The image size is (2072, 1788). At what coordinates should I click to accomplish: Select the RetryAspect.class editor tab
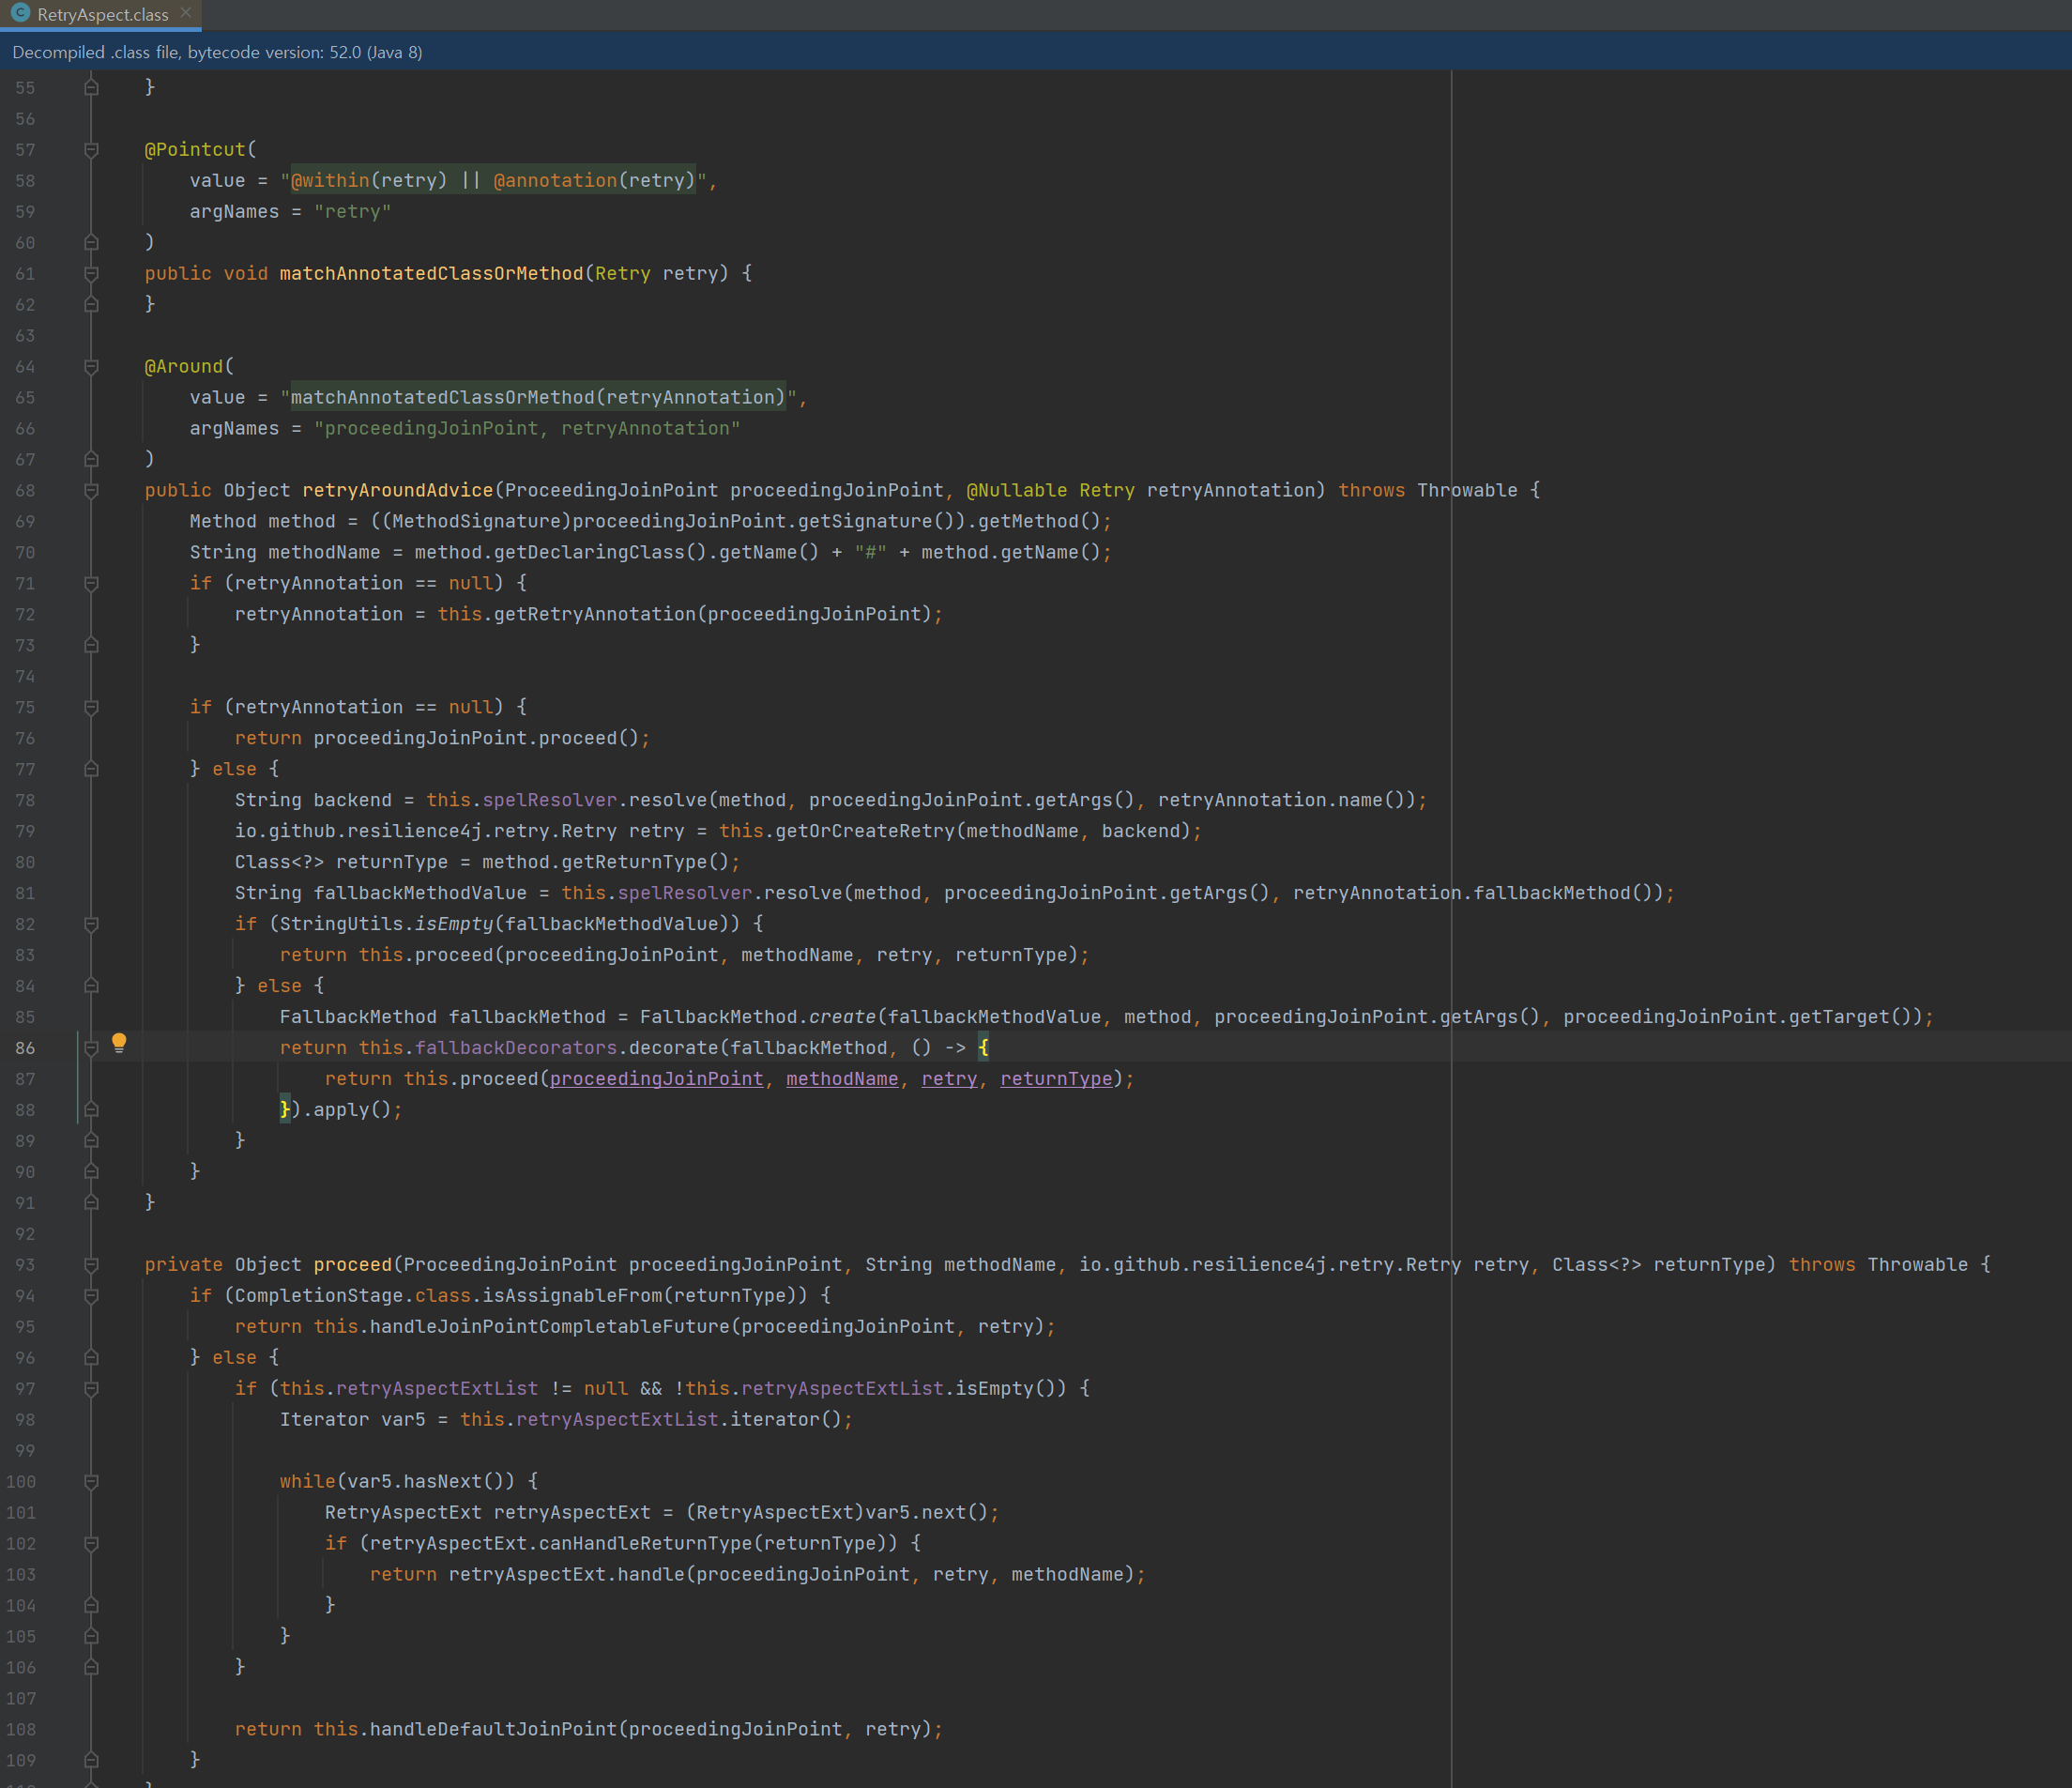(102, 15)
